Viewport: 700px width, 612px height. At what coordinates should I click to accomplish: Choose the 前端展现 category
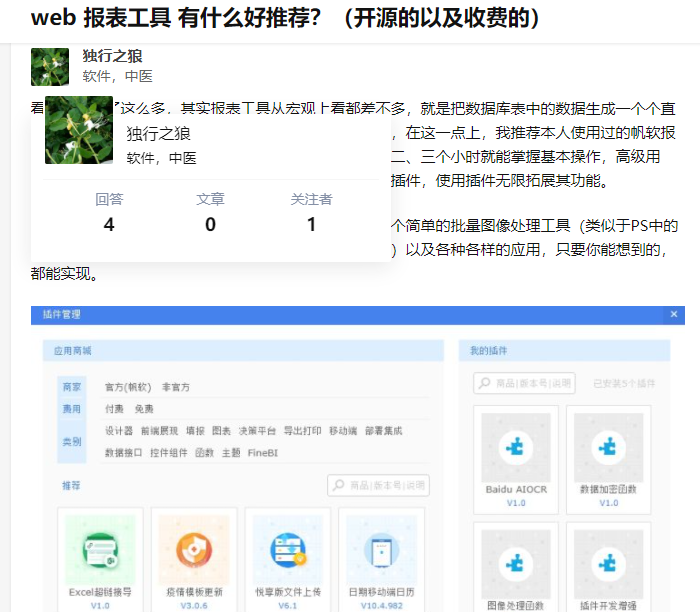click(x=159, y=431)
